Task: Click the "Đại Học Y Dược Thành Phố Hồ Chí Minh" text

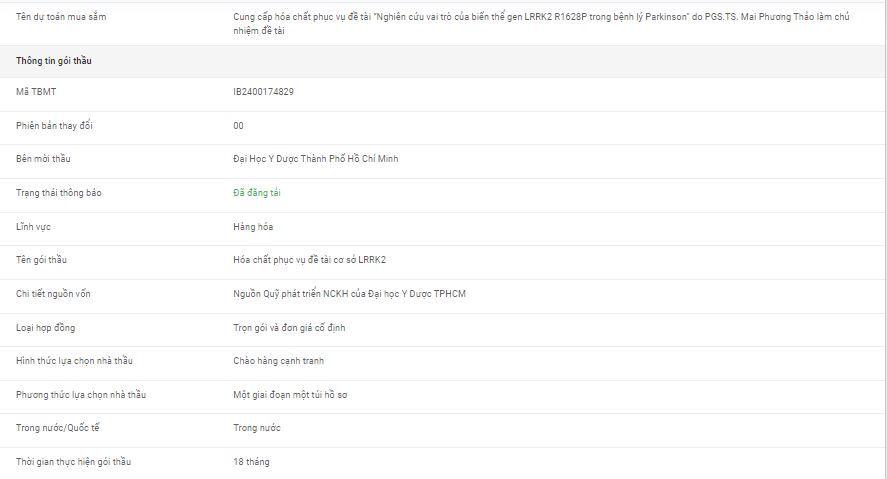Action: pos(315,159)
